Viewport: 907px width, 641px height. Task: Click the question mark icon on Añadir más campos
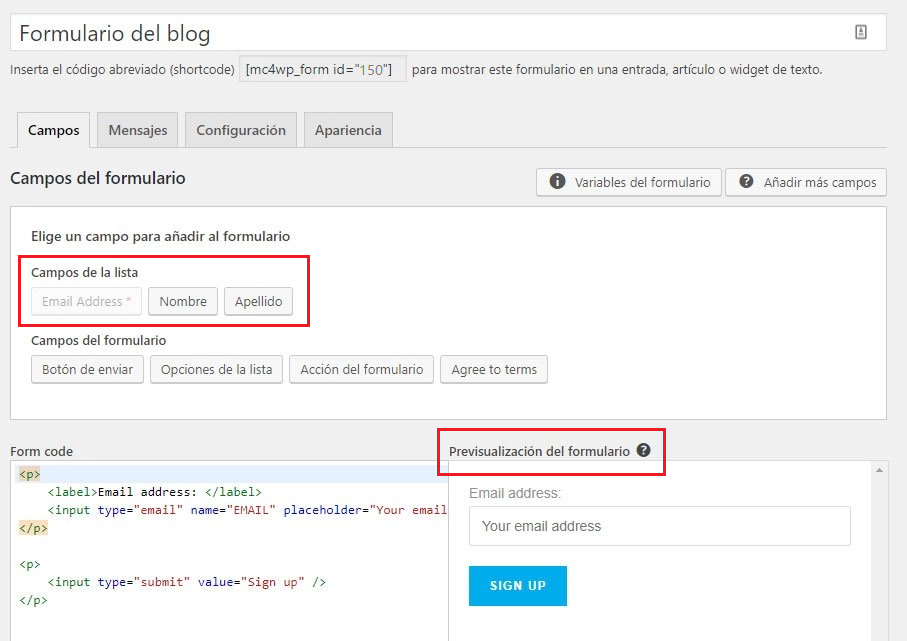(746, 182)
